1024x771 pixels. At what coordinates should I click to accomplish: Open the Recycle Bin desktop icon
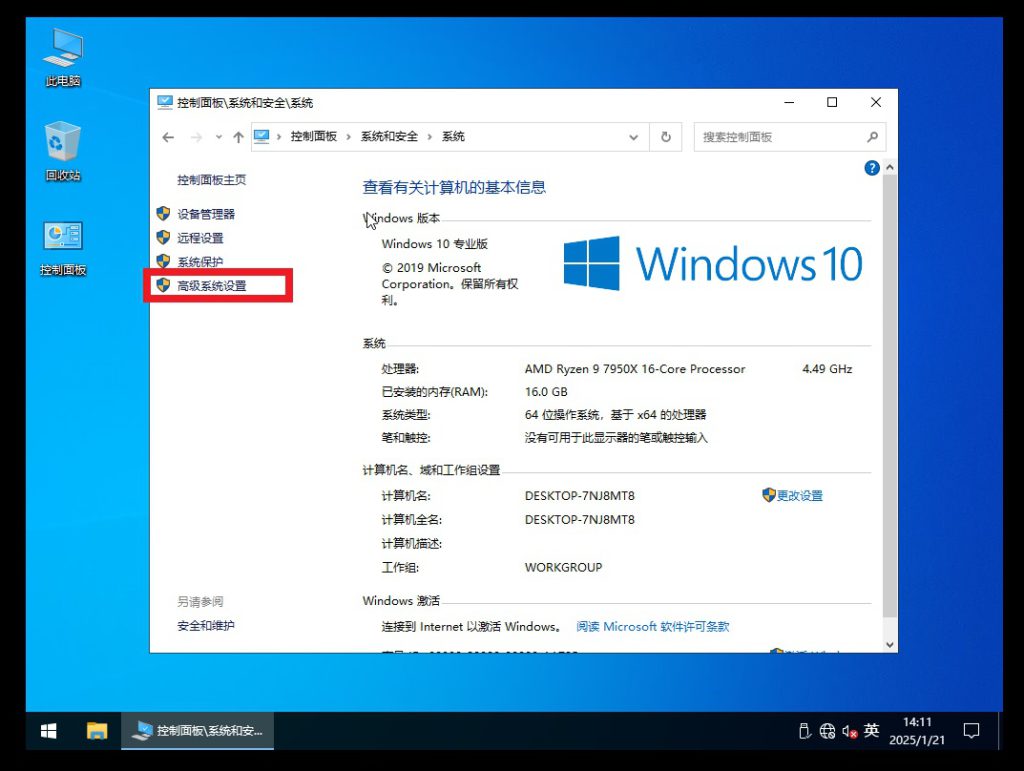coord(62,152)
